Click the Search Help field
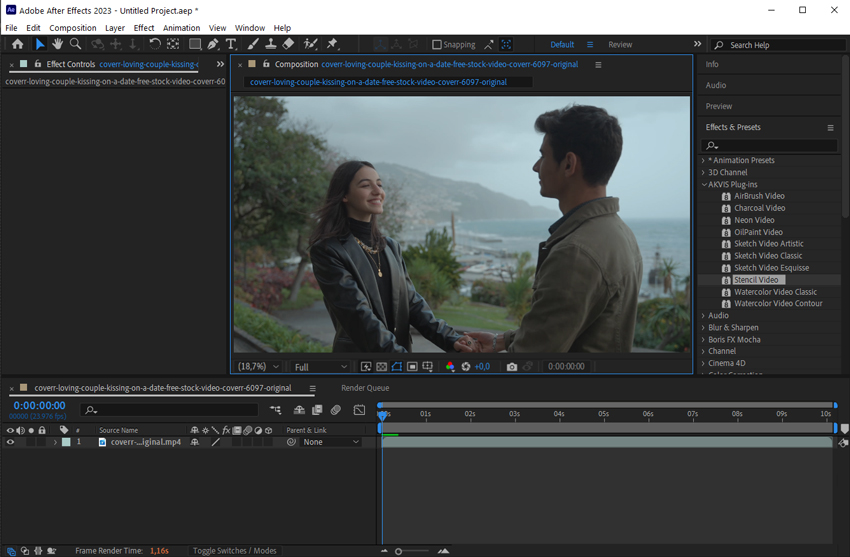Screen dimensions: 850x557 pyautogui.click(x=779, y=45)
